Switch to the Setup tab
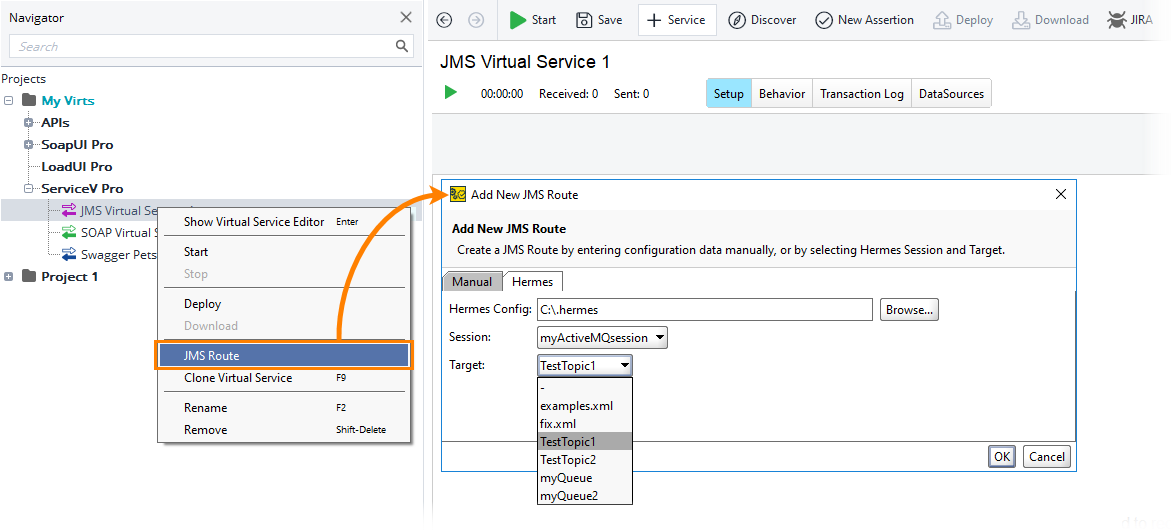The image size is (1172, 531). coord(729,93)
